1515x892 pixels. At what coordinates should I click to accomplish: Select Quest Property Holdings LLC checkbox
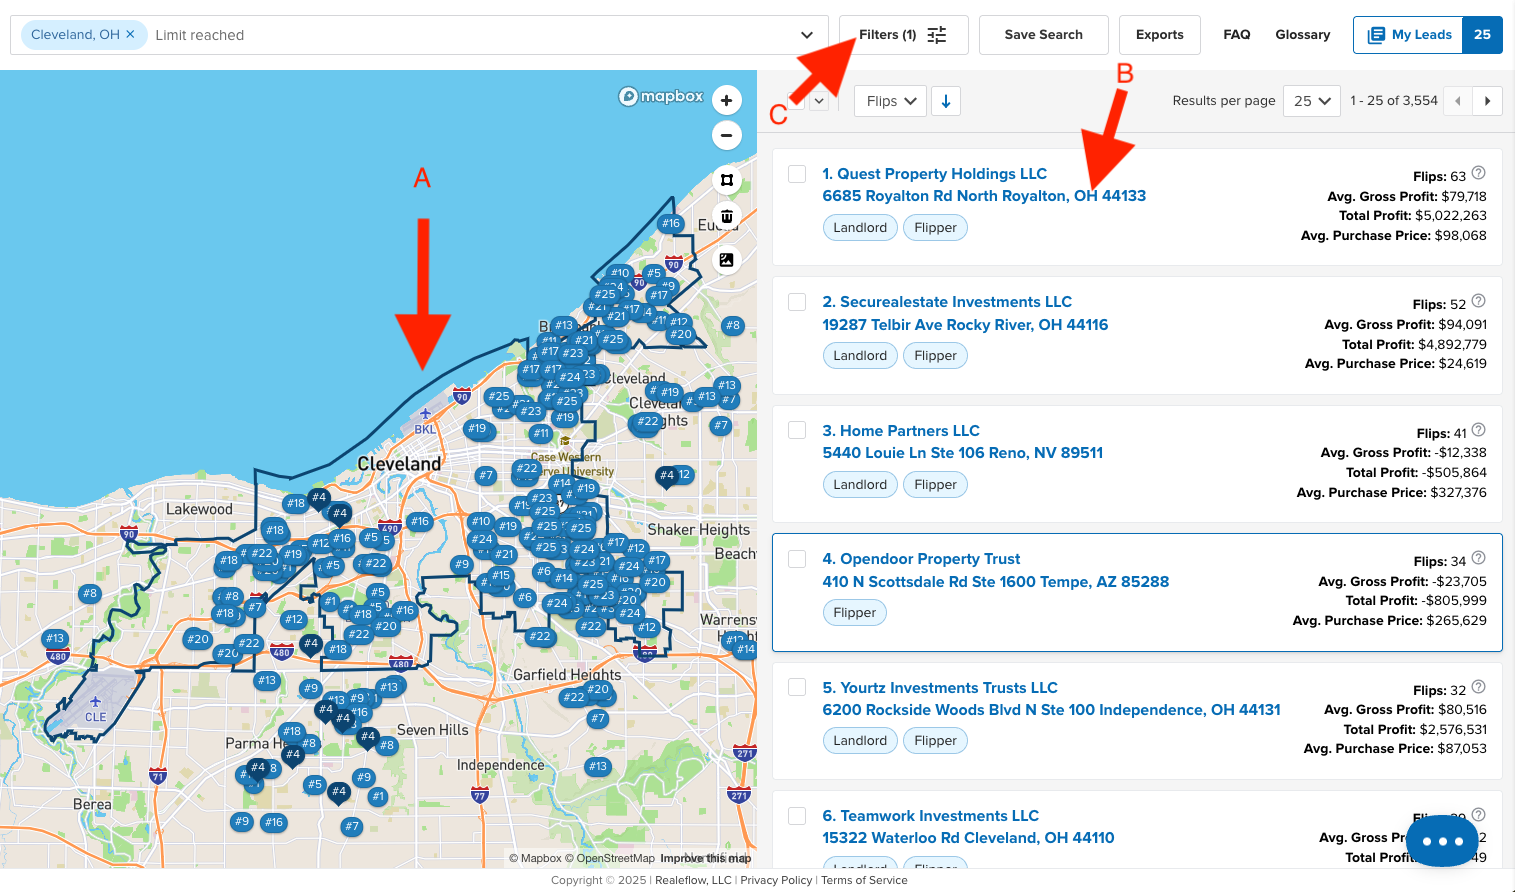coord(797,174)
